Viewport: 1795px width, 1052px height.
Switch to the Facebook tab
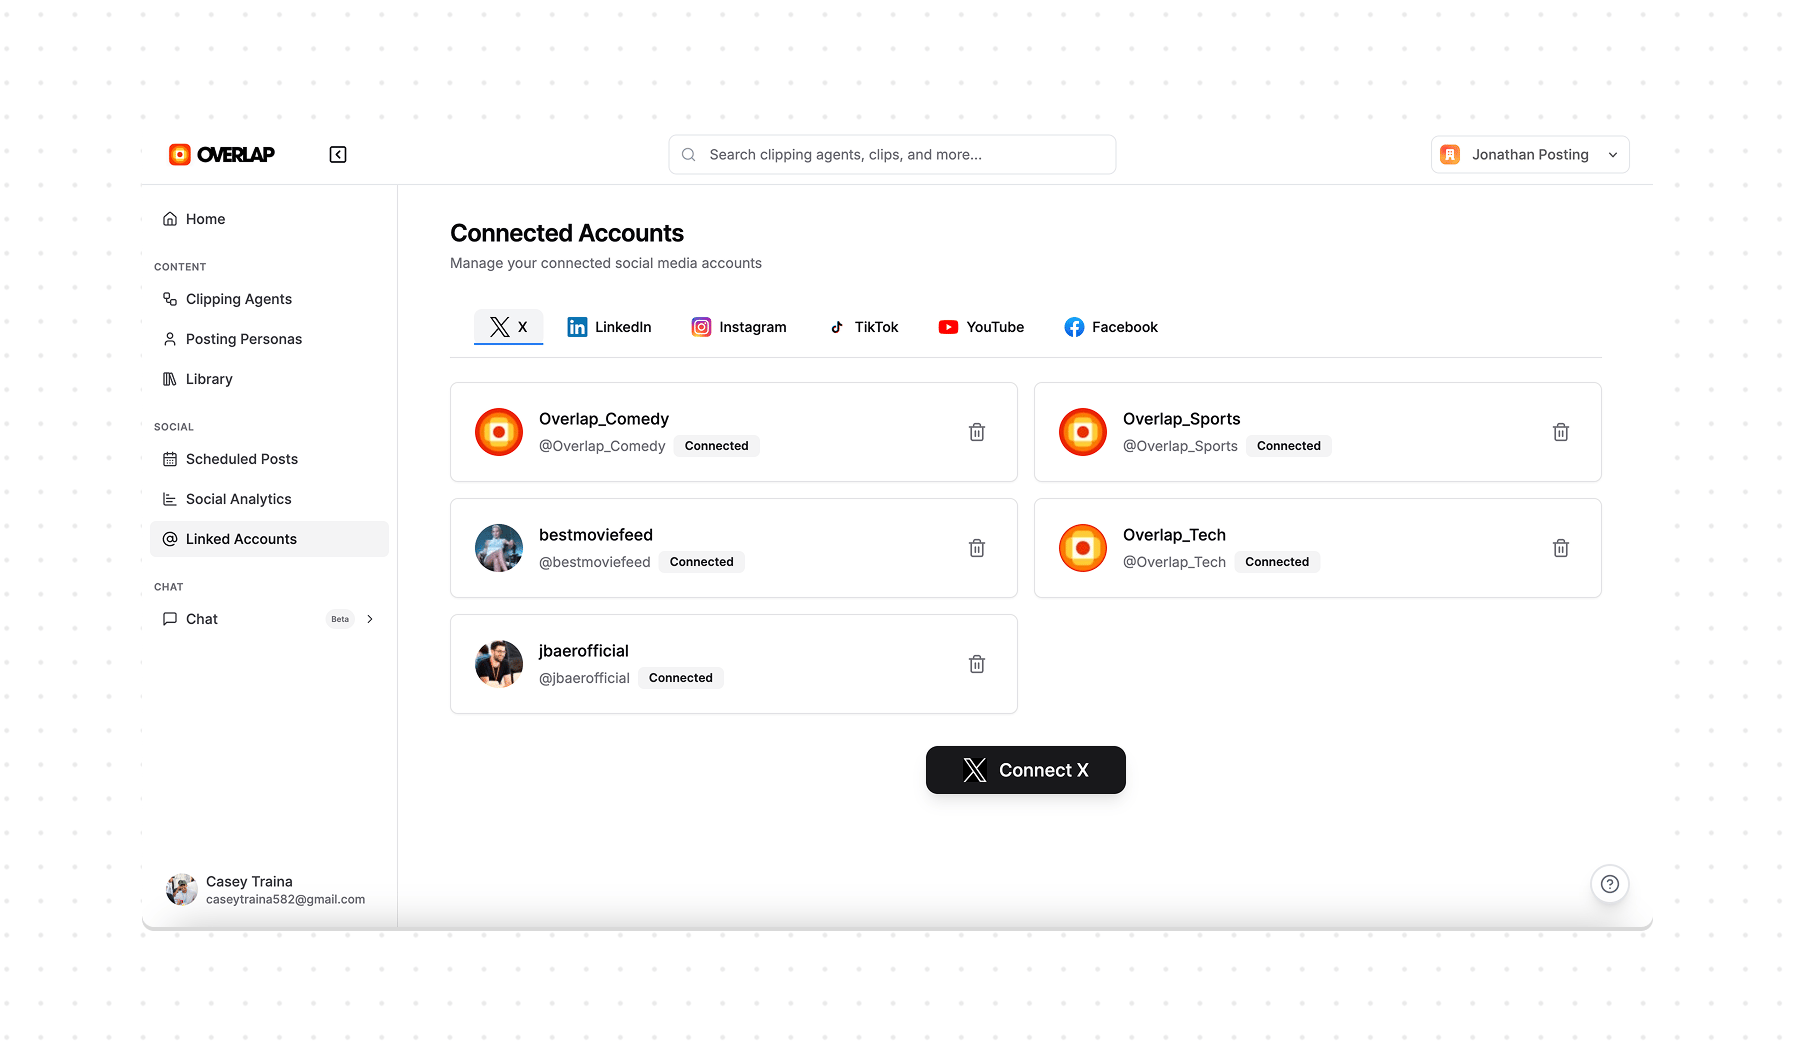tap(1111, 327)
